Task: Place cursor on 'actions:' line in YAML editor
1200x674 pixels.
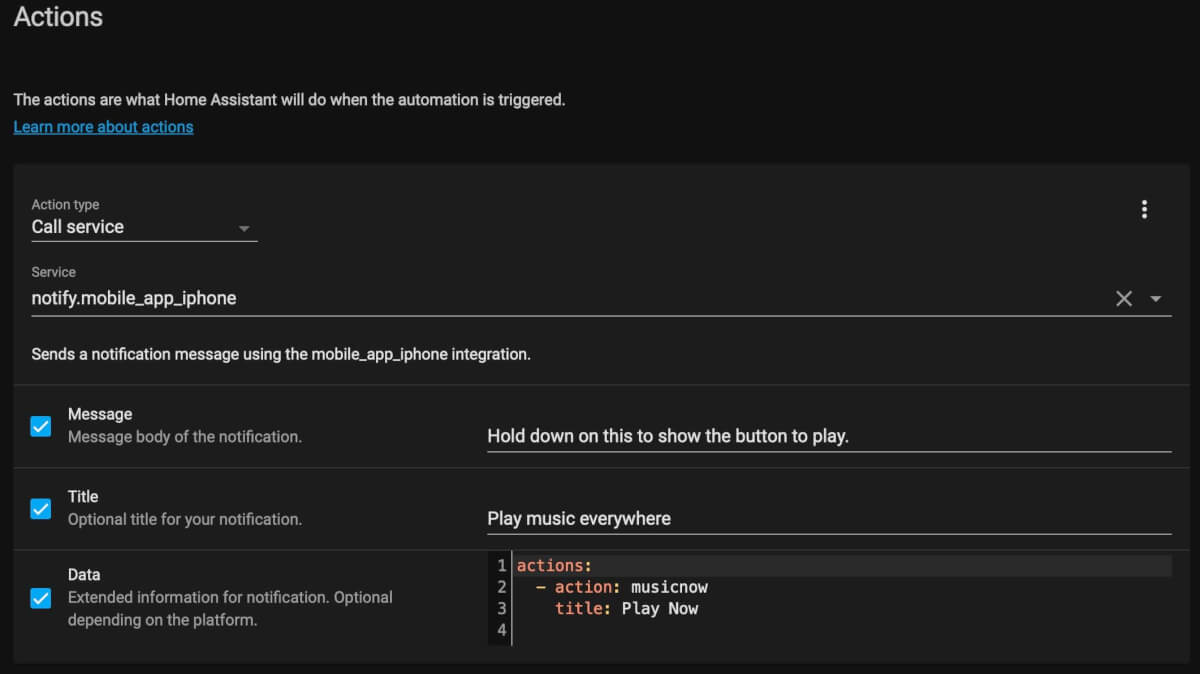Action: (554, 566)
